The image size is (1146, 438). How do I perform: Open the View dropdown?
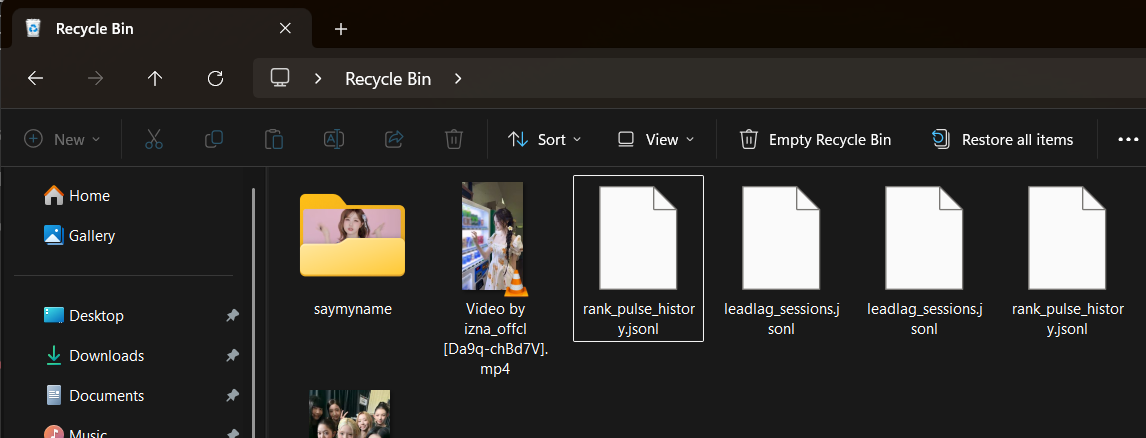coord(656,139)
